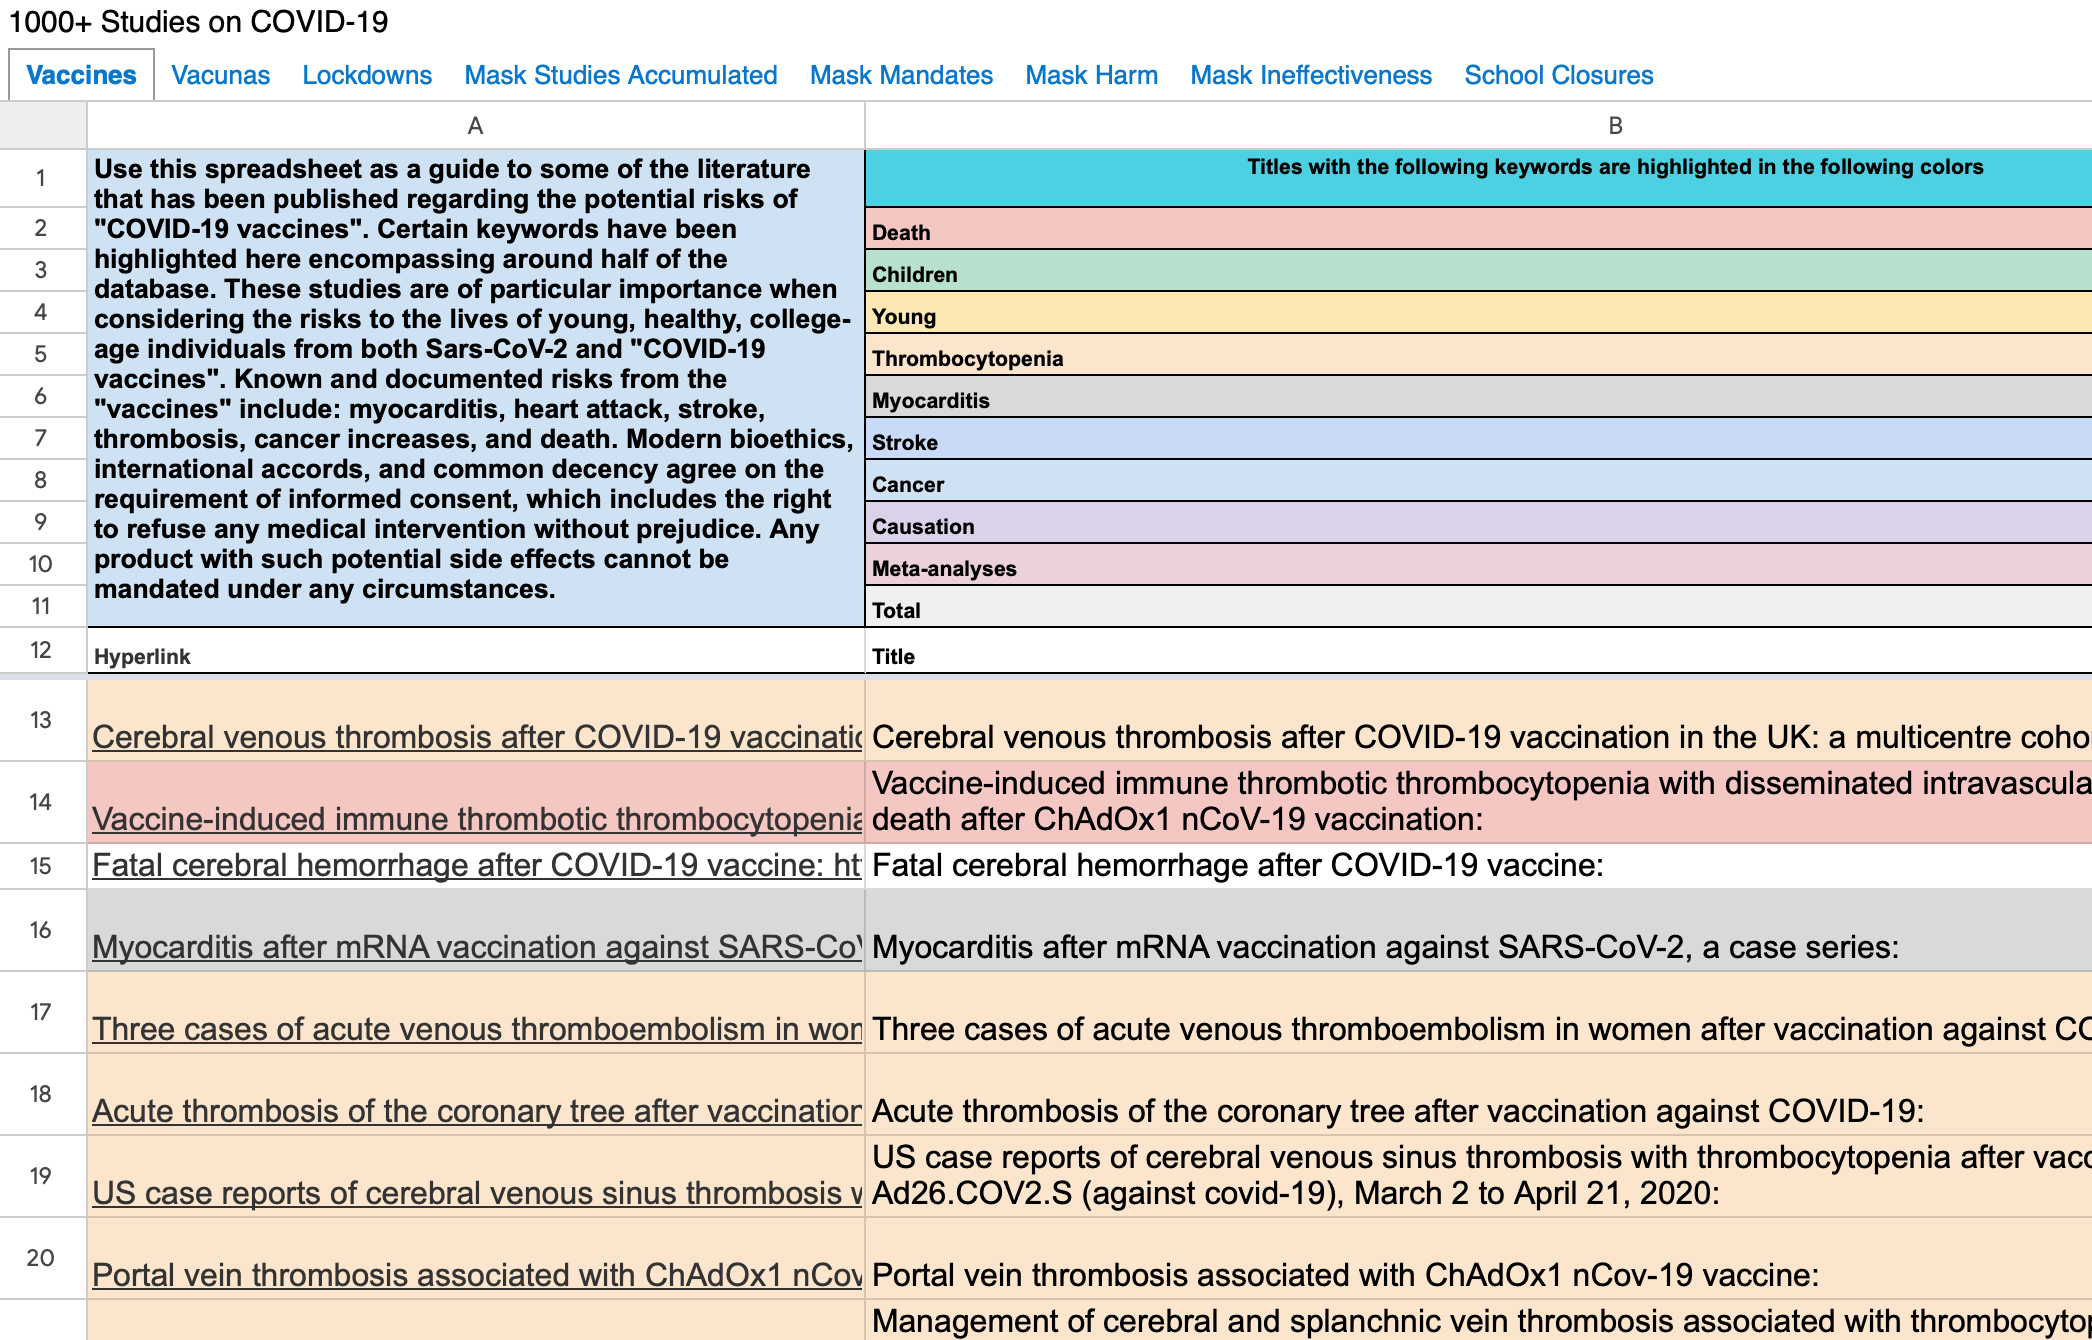Open Vaccine-induced immune thrombotic thrombocytopenia link
This screenshot has width=2092, height=1340.
click(x=476, y=819)
